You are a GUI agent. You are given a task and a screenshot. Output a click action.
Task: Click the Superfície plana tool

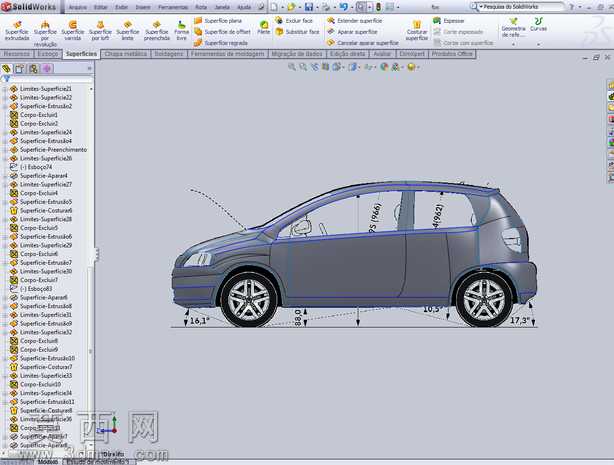point(219,21)
